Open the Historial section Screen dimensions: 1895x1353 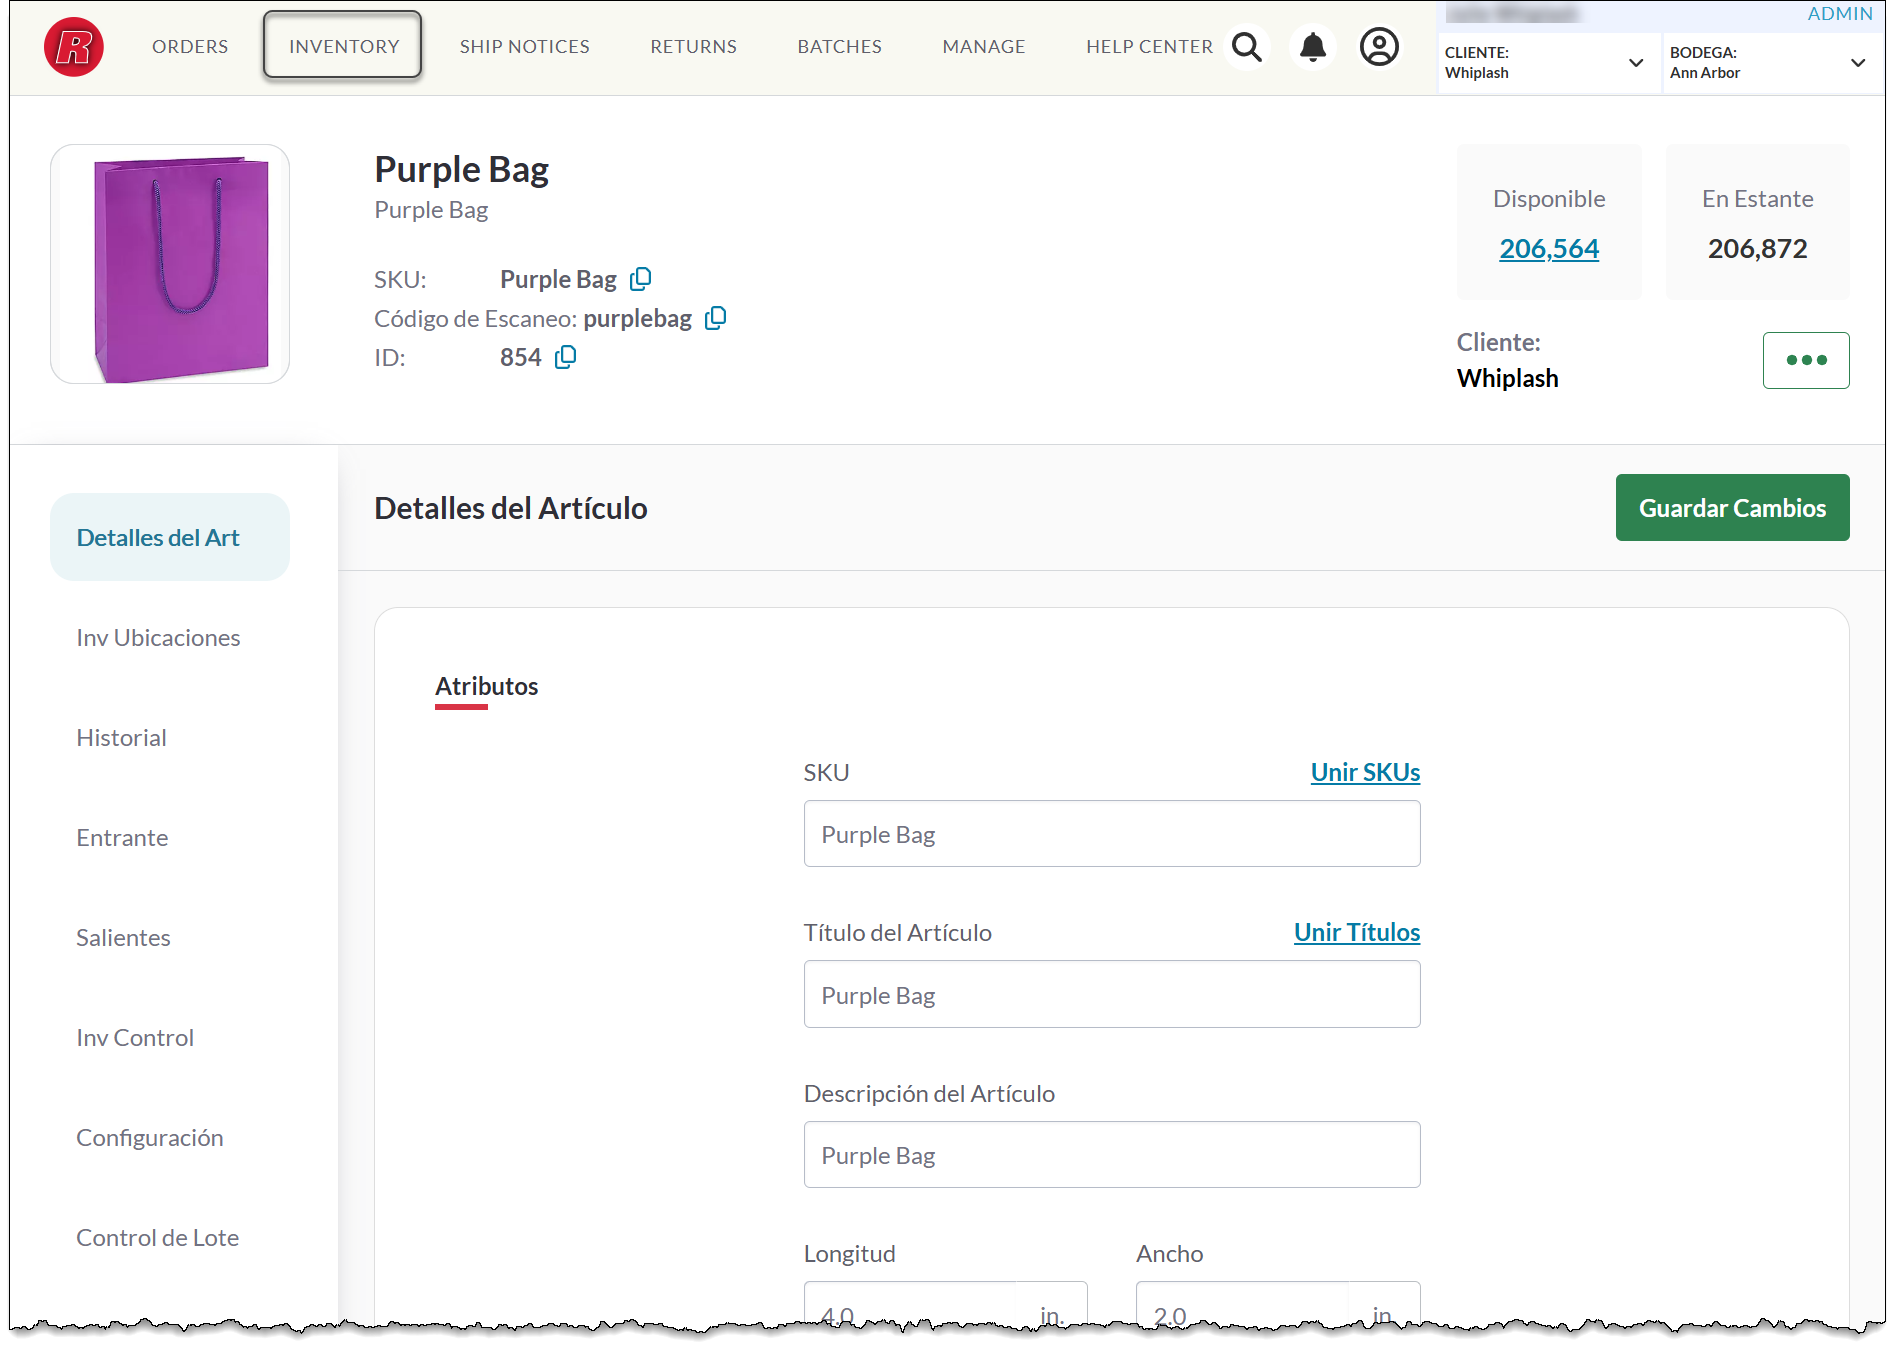tap(121, 738)
